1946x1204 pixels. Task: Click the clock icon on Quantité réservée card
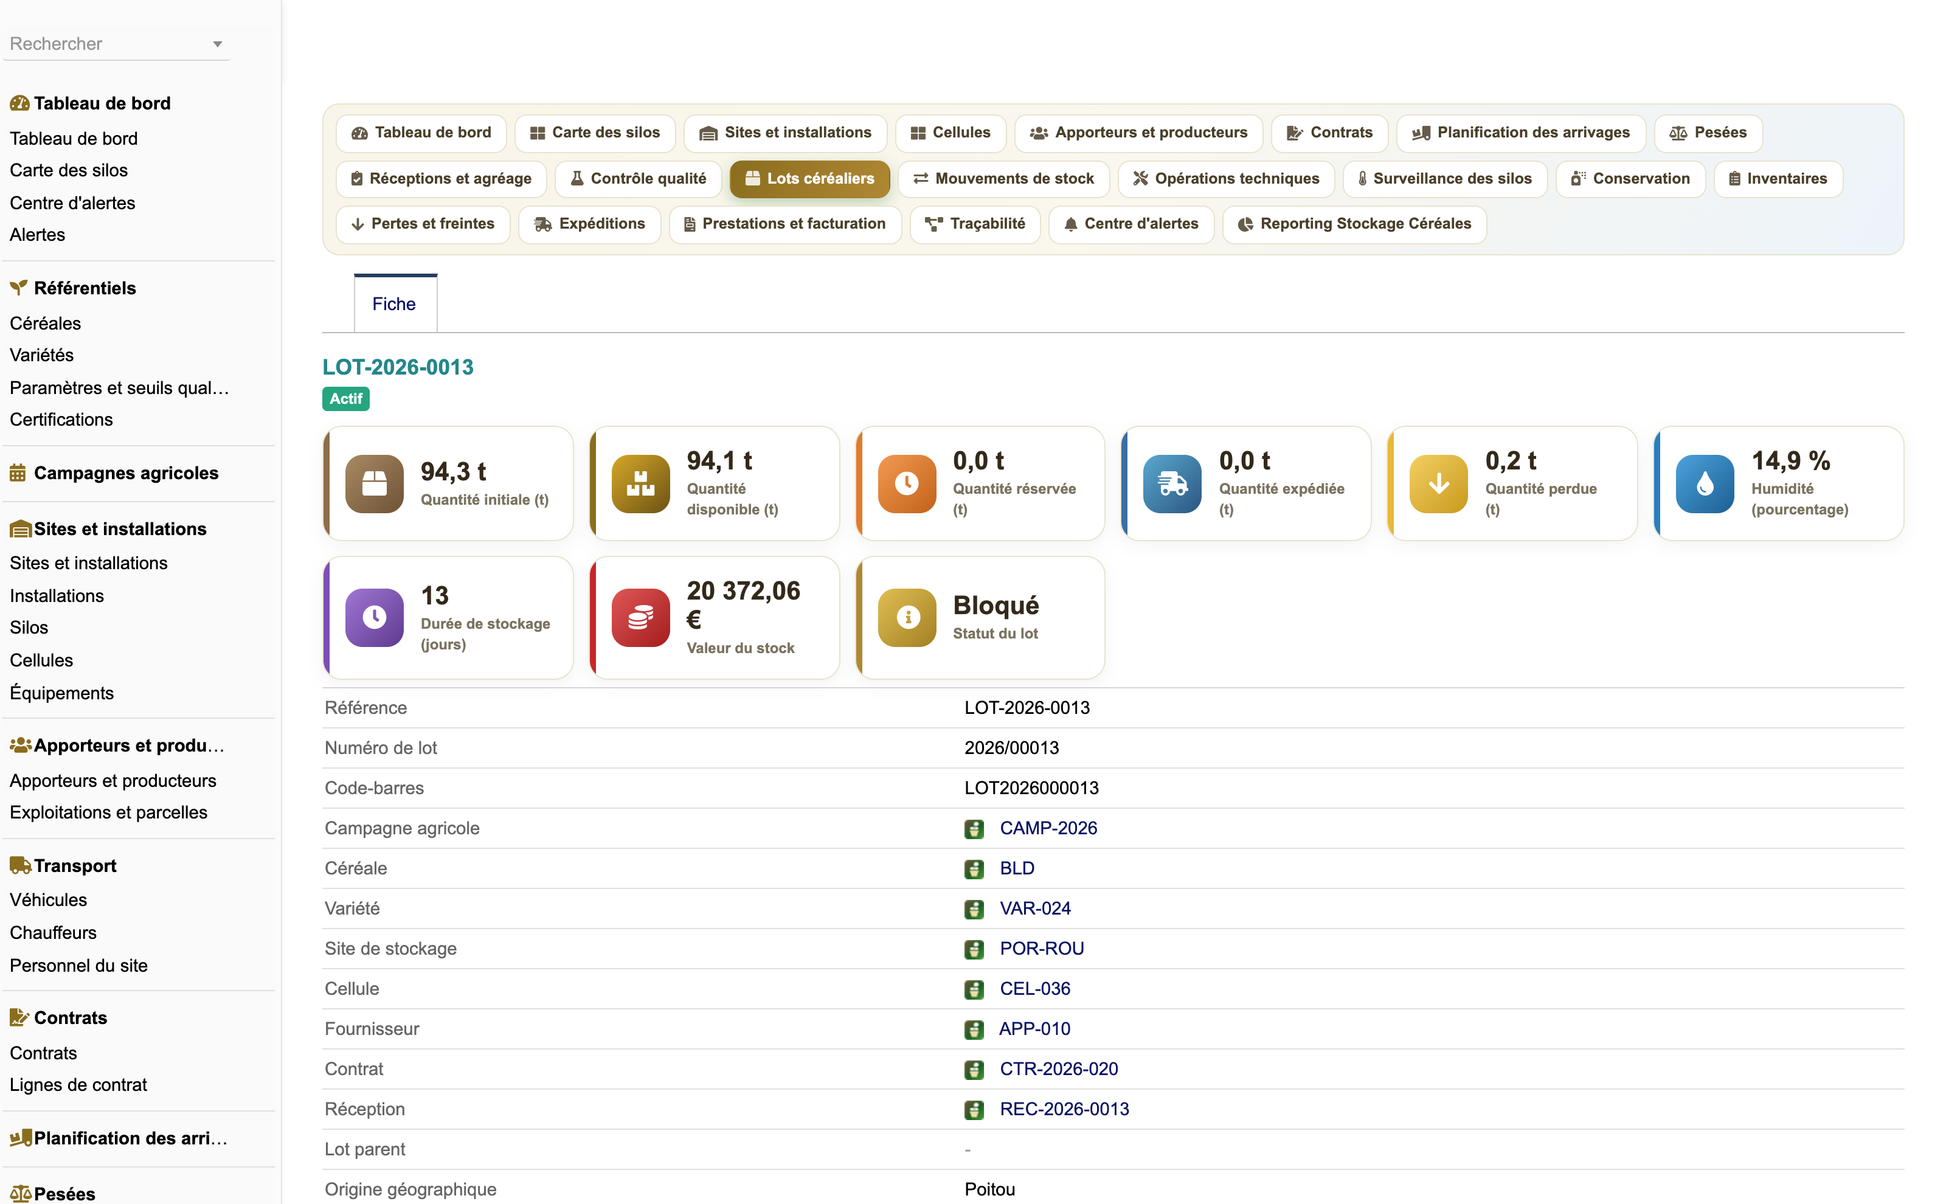point(907,484)
